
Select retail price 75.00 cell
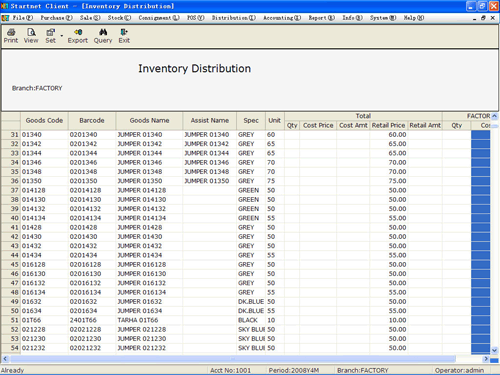point(388,181)
